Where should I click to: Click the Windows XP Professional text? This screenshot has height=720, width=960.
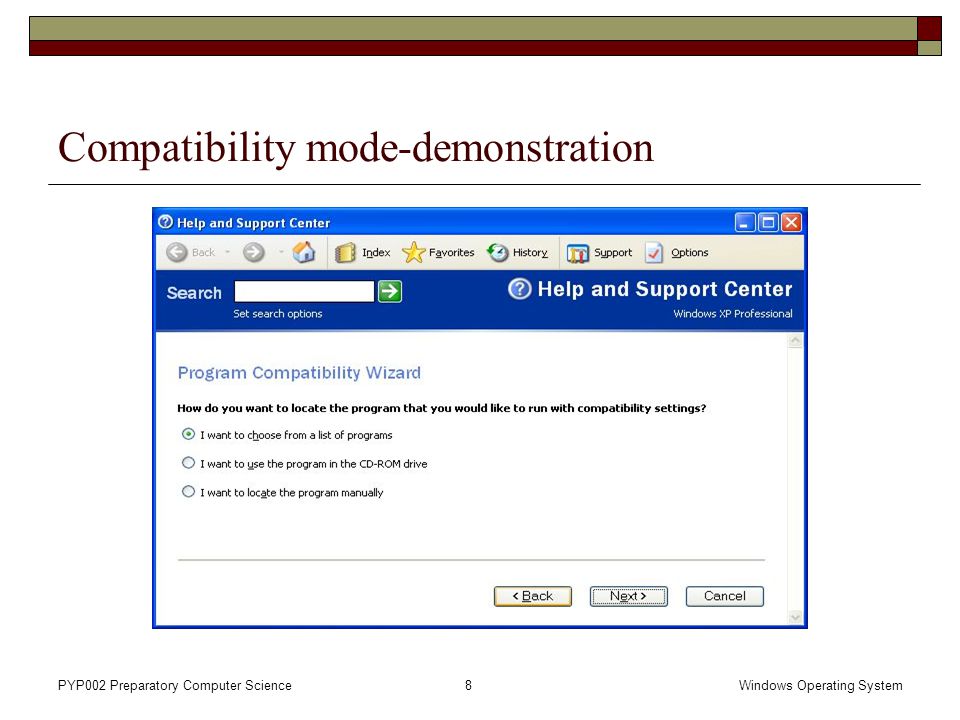[x=733, y=313]
